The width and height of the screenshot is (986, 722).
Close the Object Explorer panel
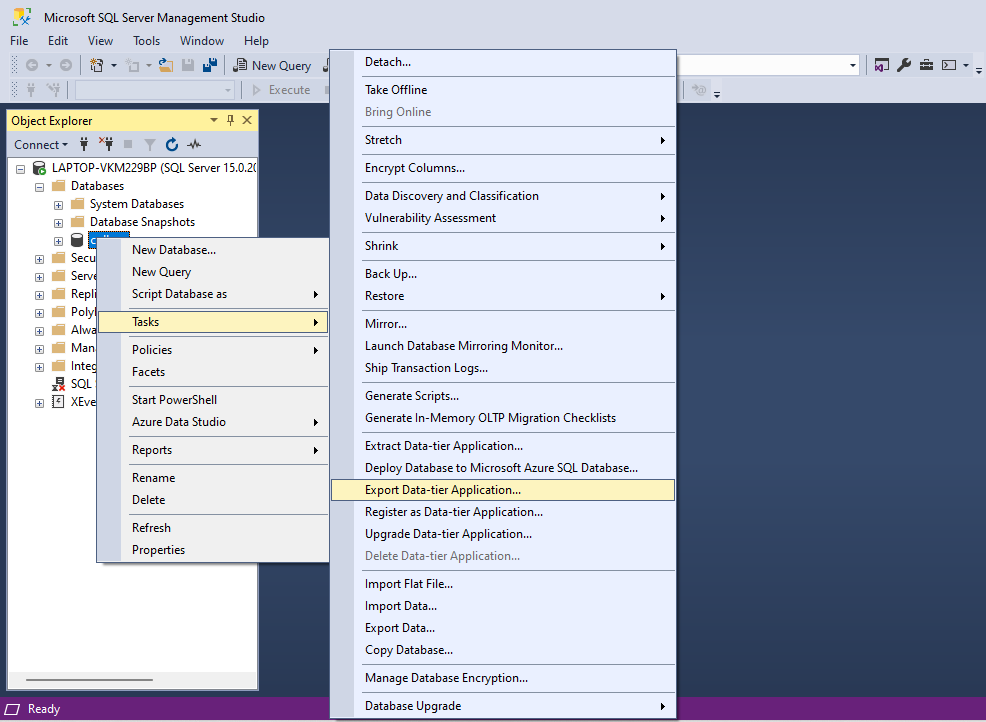[x=247, y=120]
